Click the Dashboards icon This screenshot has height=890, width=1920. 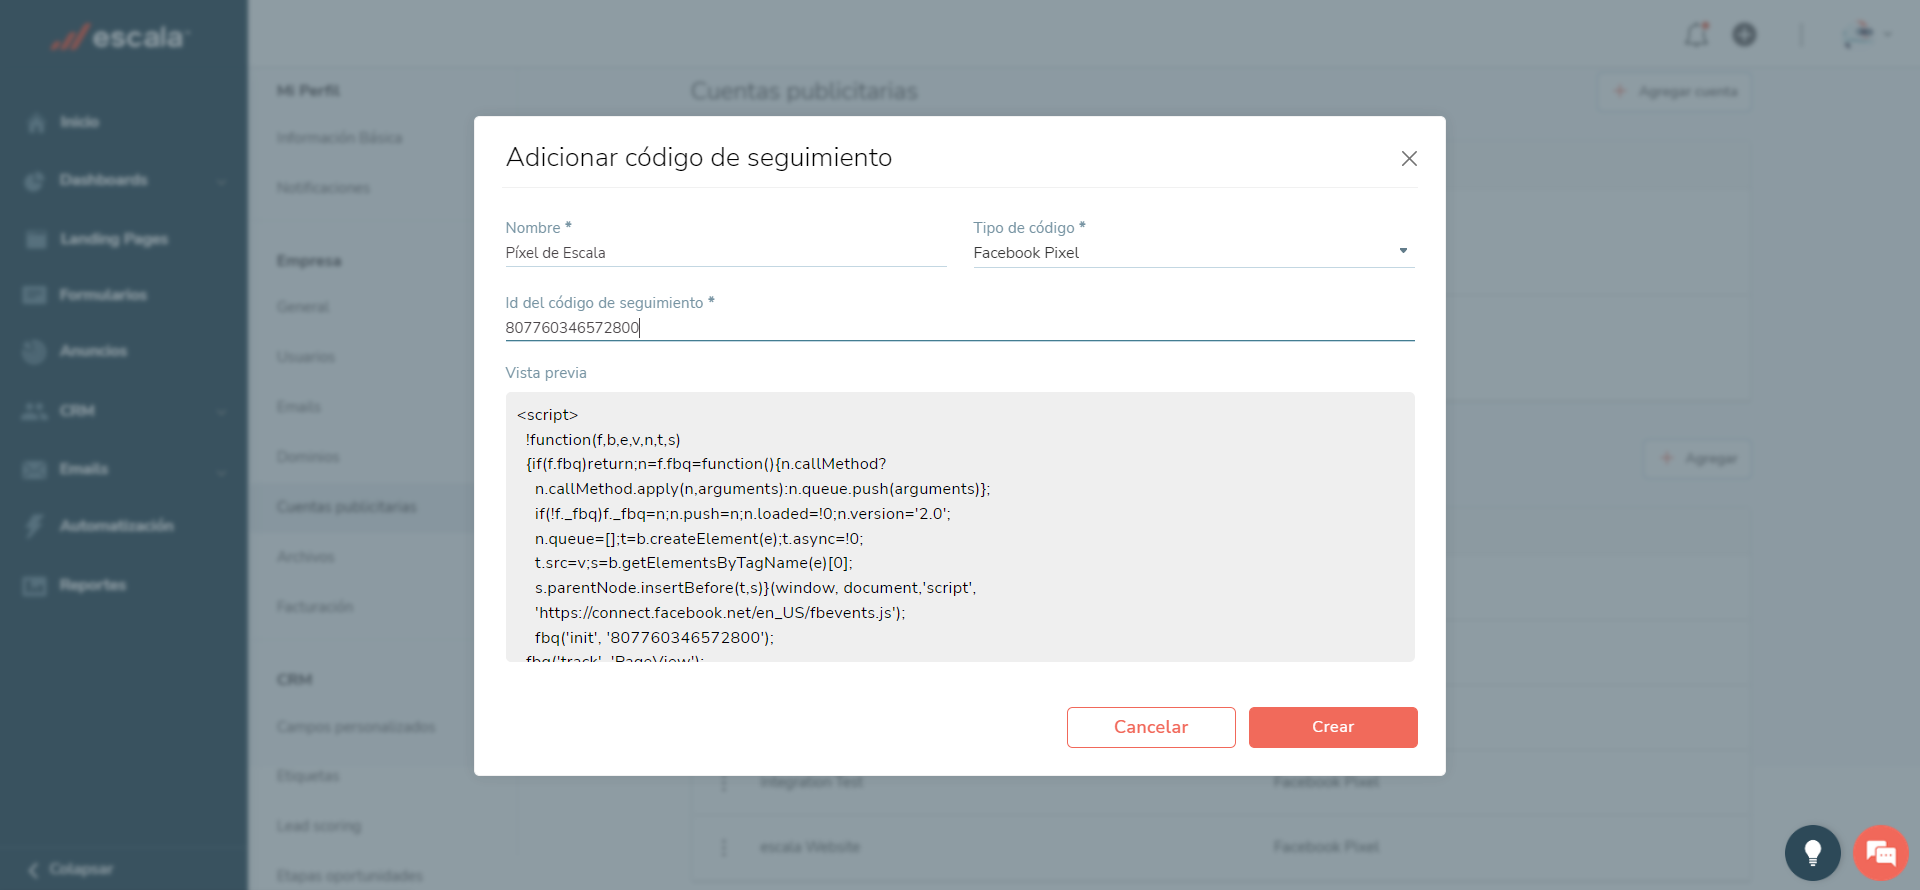pos(35,181)
